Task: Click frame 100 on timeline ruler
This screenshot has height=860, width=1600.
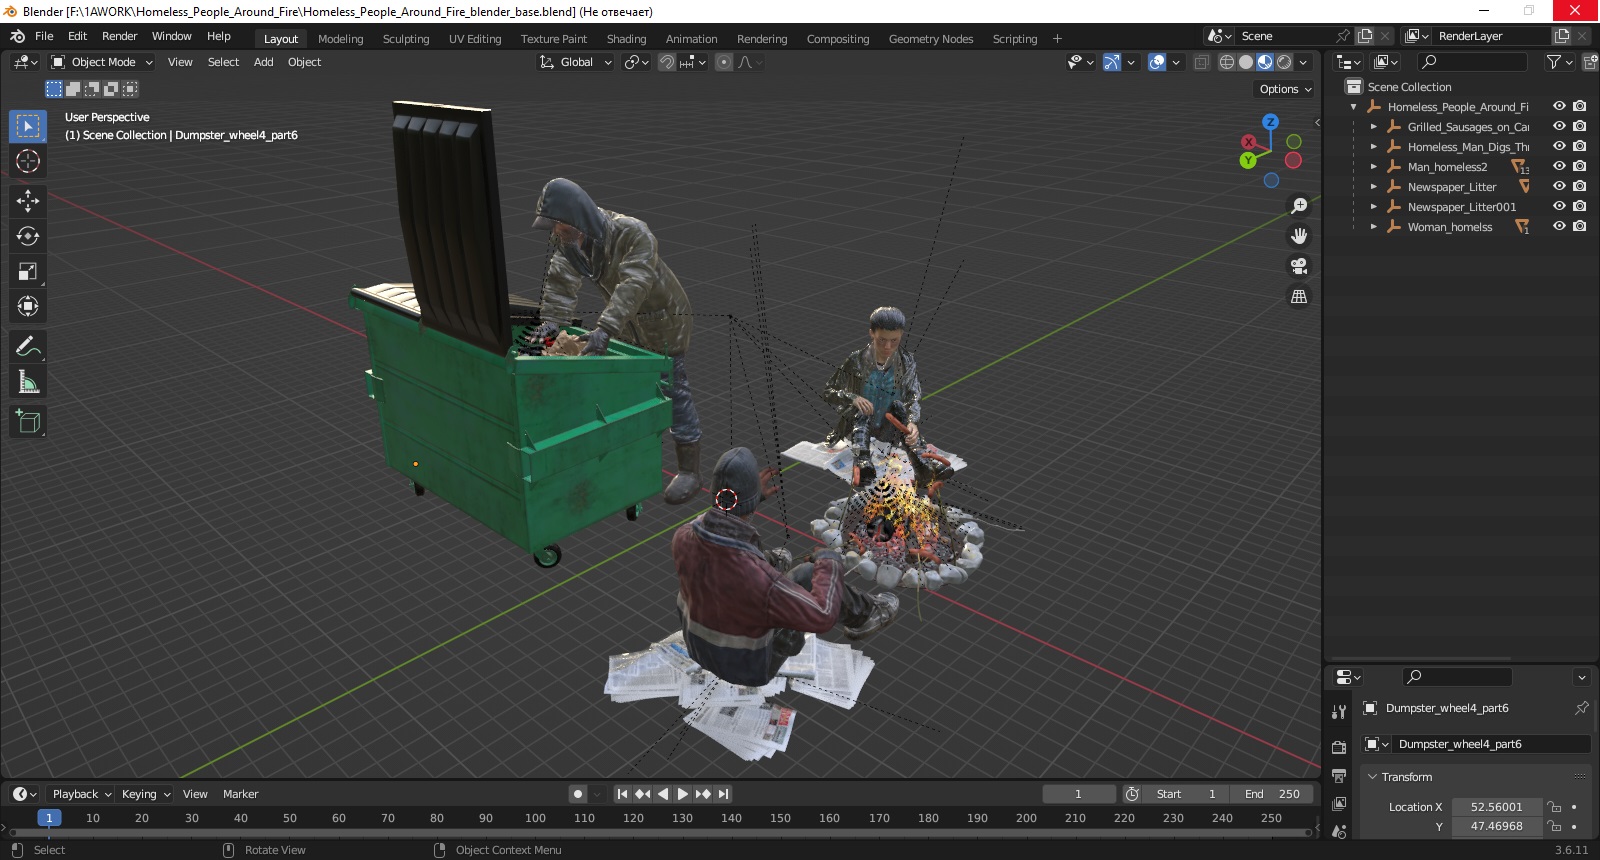Action: [x=535, y=818]
